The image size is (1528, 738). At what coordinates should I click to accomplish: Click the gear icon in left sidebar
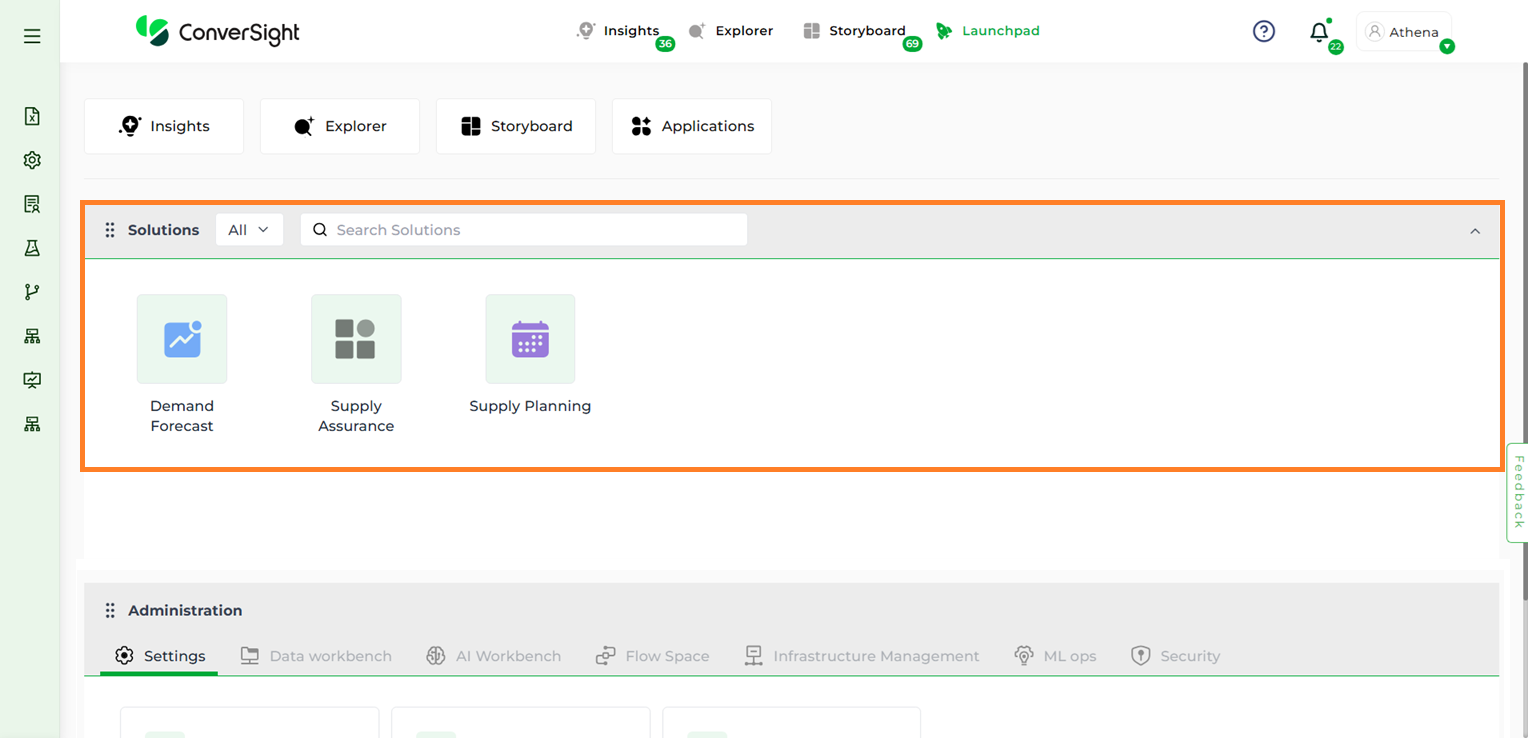pos(32,160)
